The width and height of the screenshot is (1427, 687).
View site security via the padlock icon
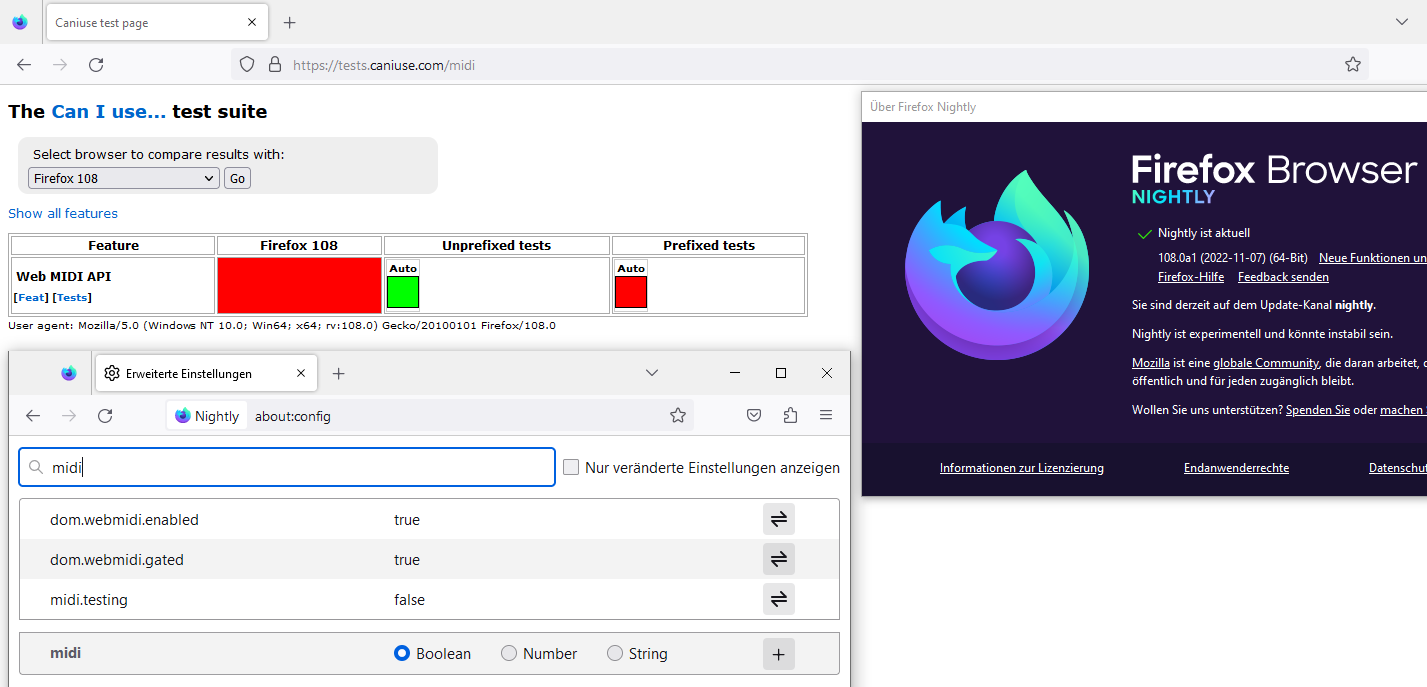pyautogui.click(x=274, y=63)
